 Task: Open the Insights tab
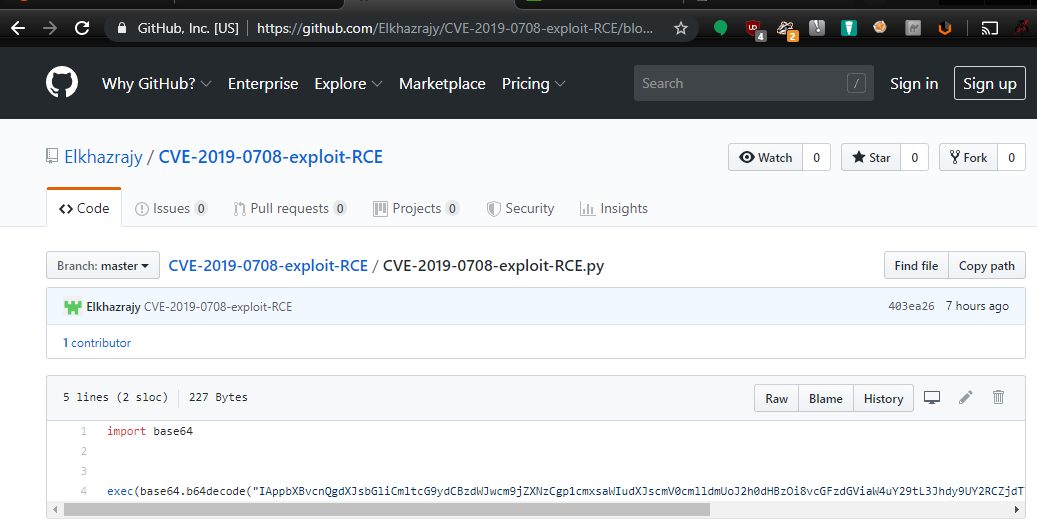(614, 208)
